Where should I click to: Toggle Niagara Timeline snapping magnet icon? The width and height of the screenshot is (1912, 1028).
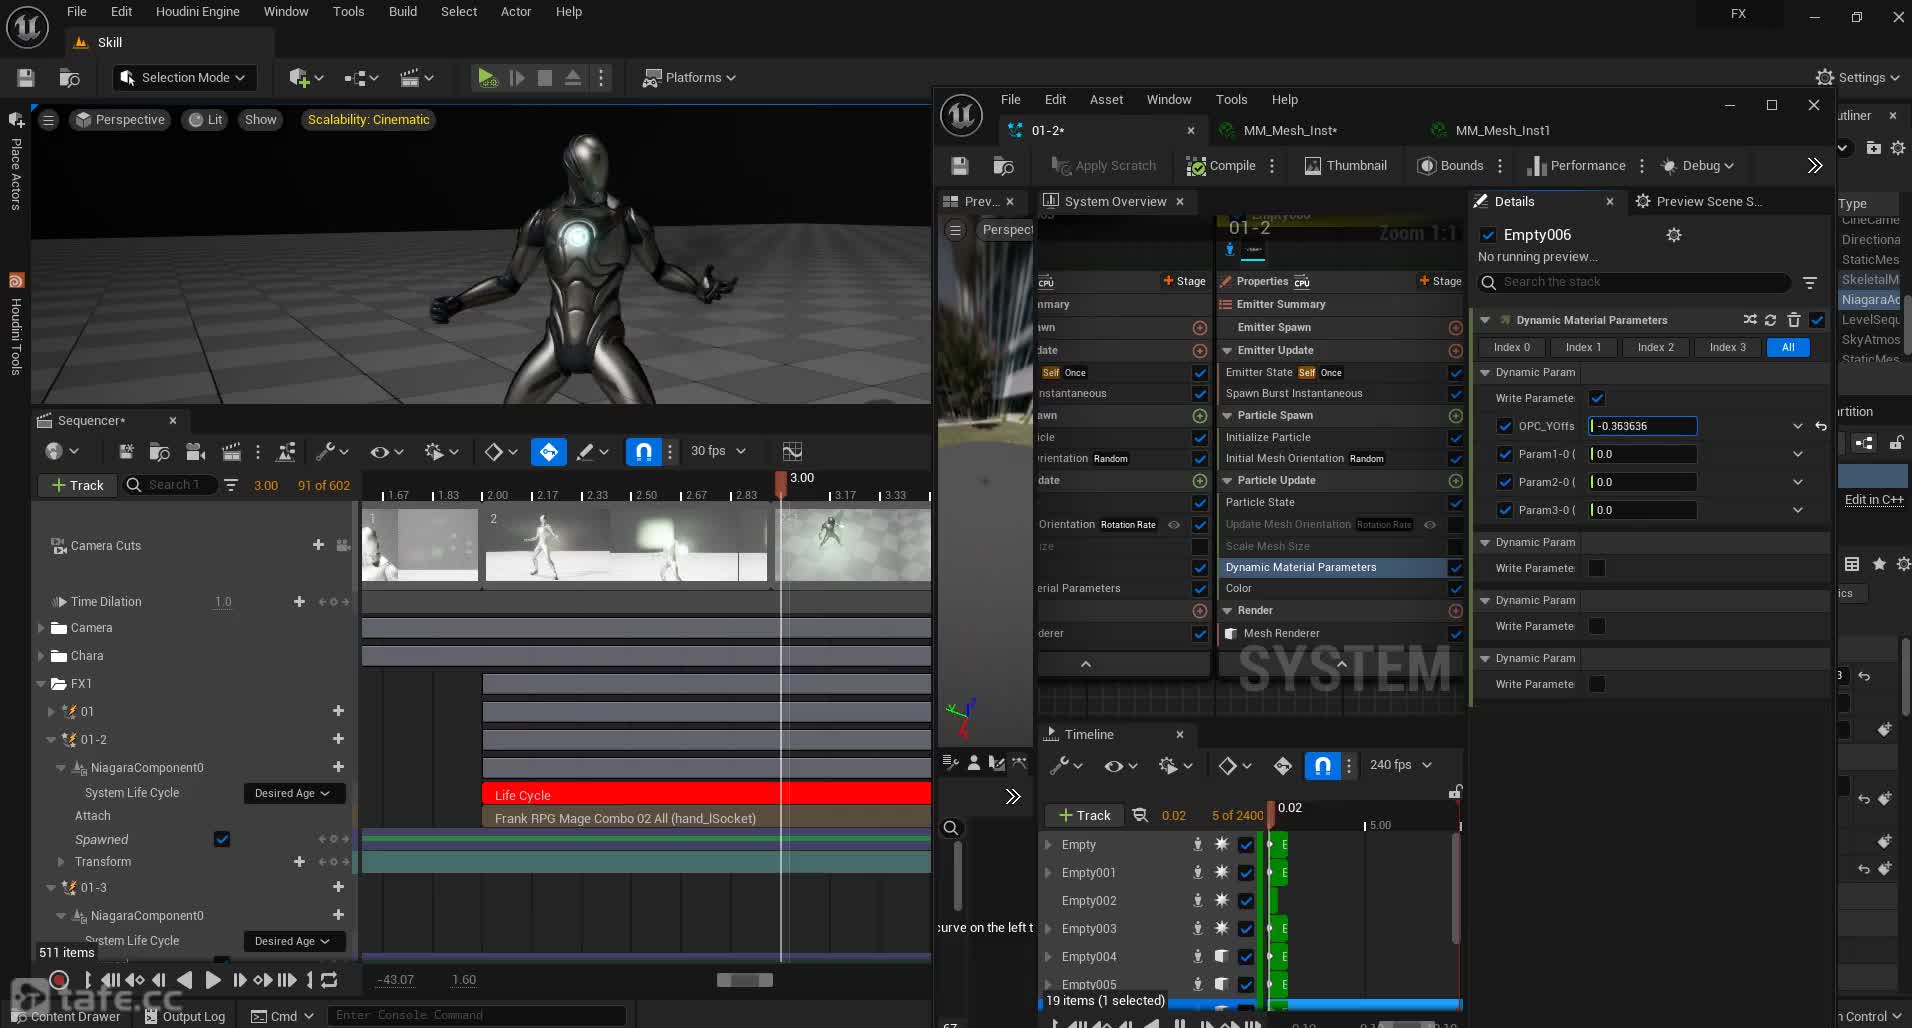click(x=1322, y=766)
